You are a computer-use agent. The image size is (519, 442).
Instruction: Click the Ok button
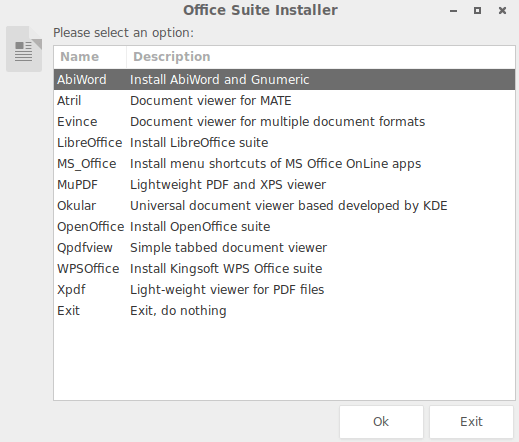click(381, 422)
